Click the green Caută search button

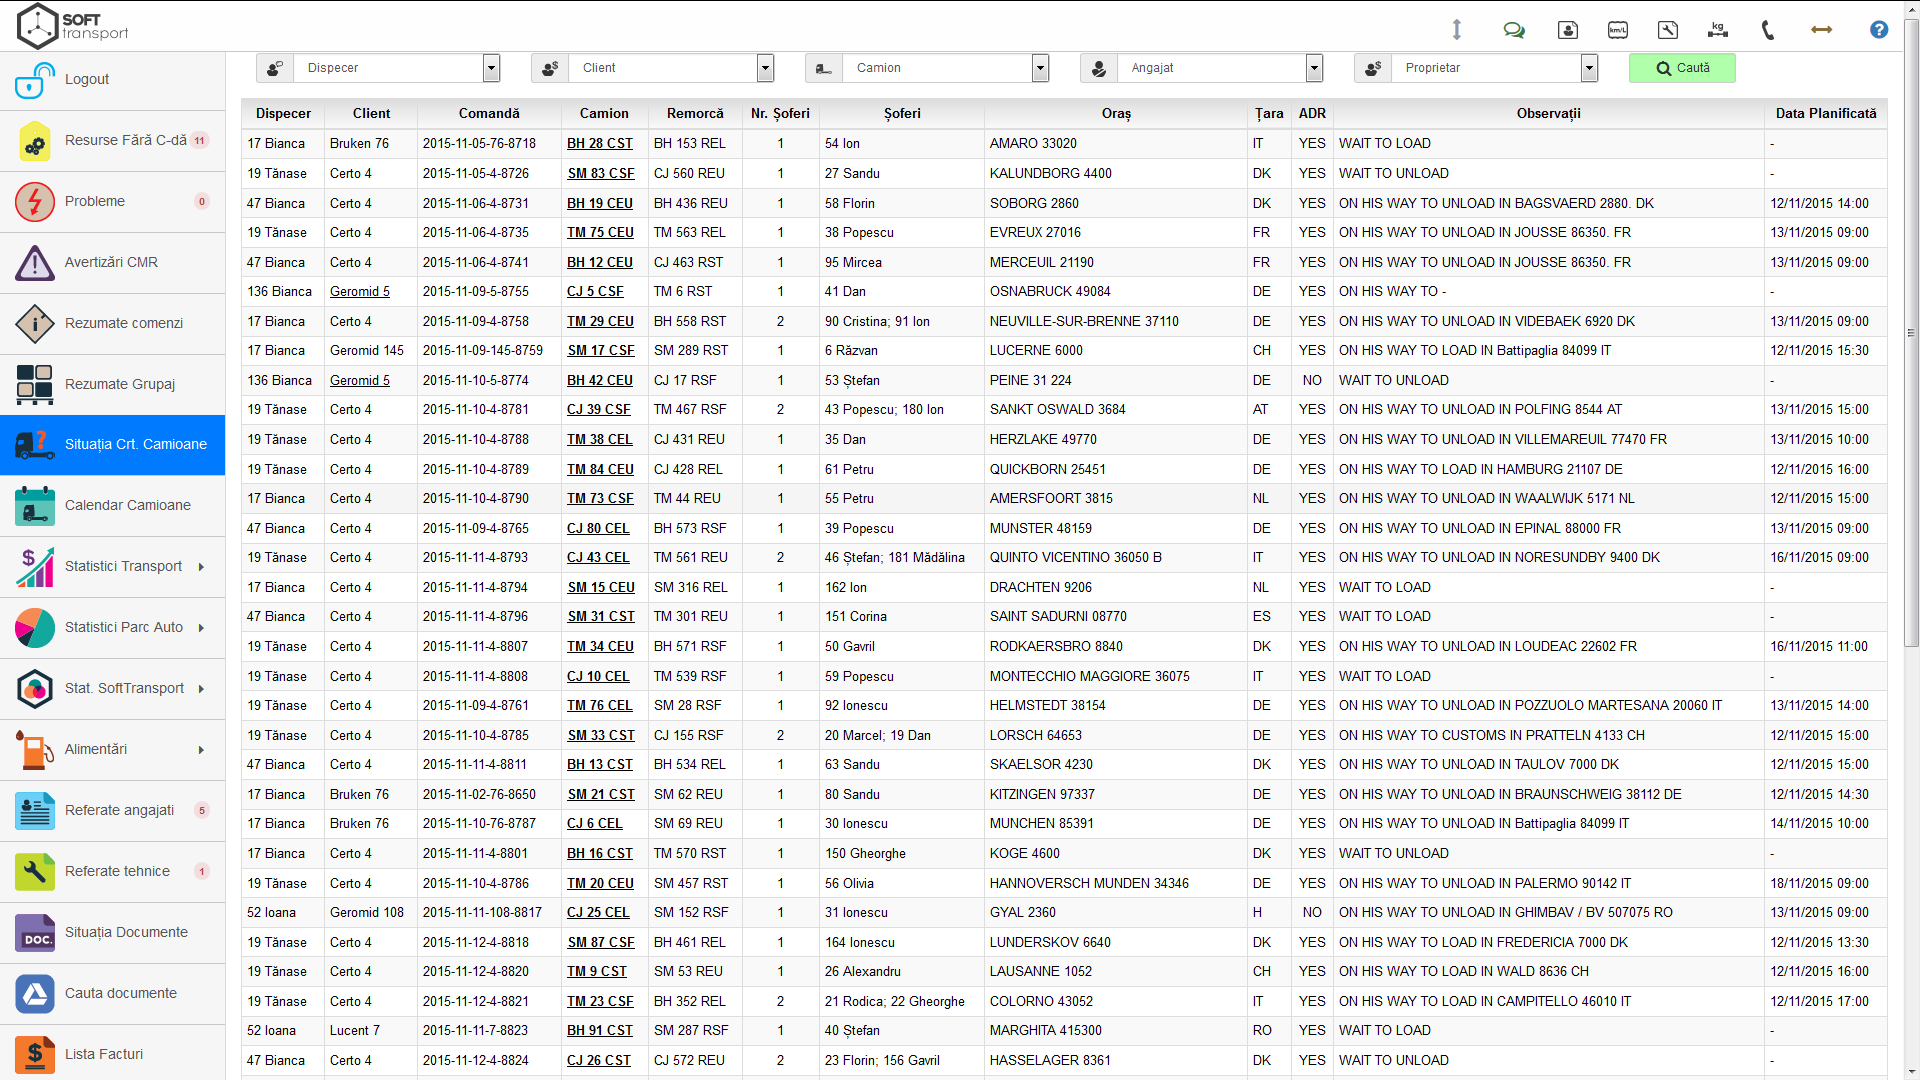(x=1682, y=68)
